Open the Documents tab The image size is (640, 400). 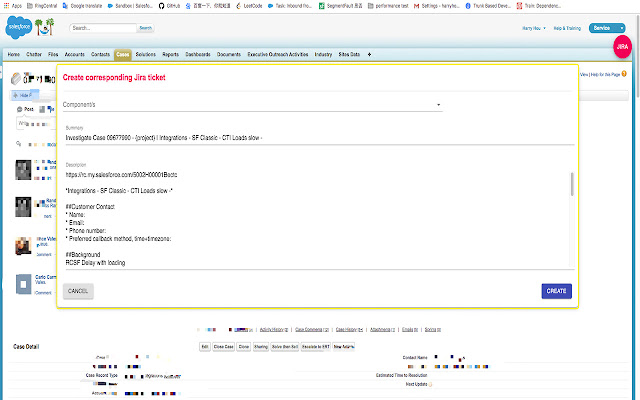pos(229,54)
